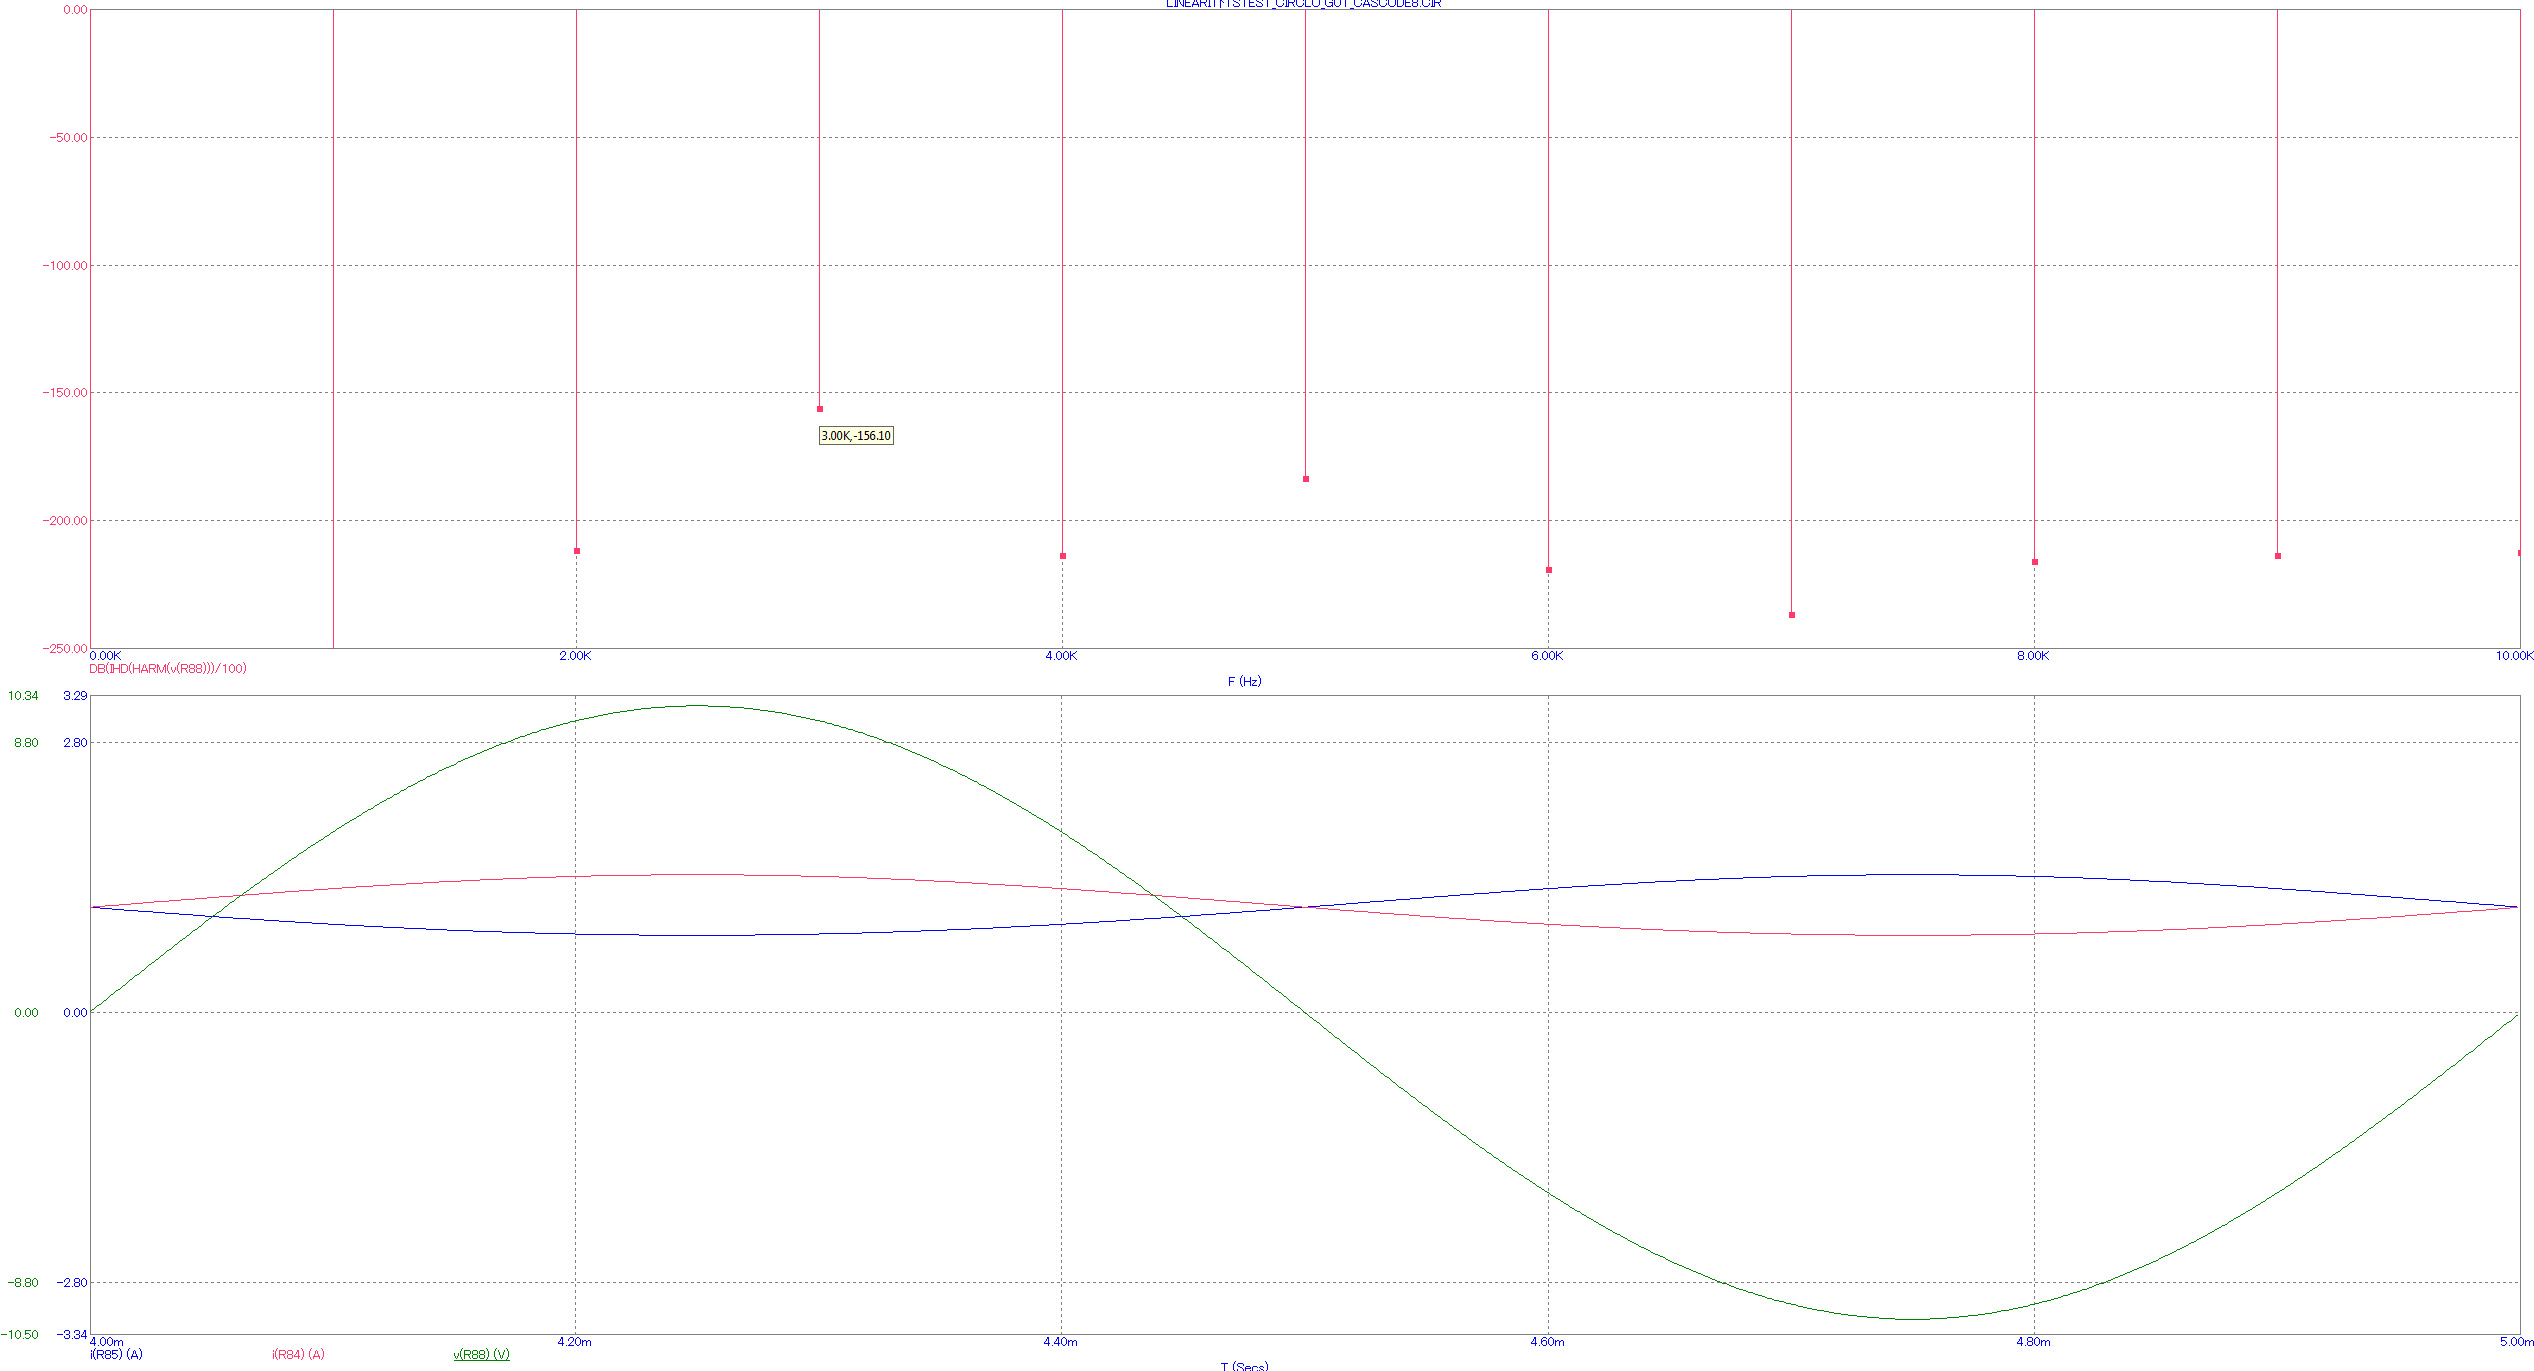Select the 7 kHz harmonic data point marker
This screenshot has height=1371, width=2534.
click(x=1792, y=615)
